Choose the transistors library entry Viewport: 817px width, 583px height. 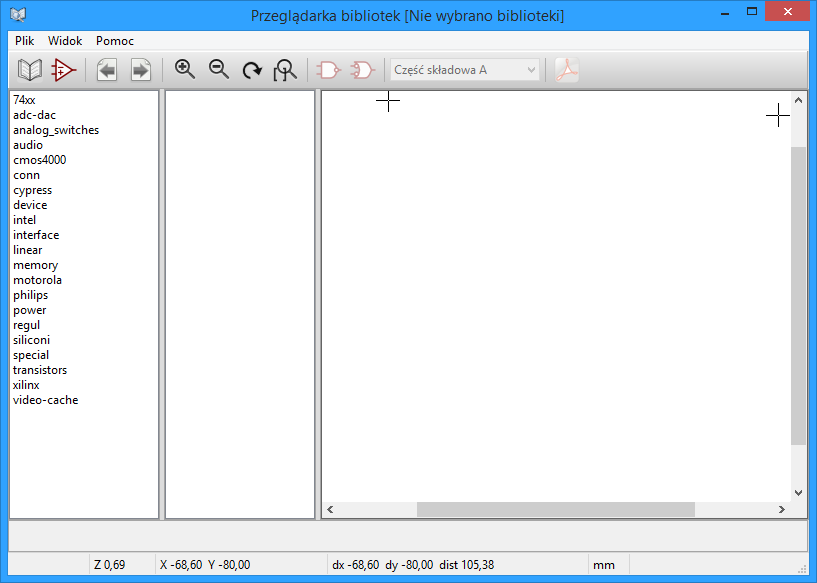pos(40,370)
